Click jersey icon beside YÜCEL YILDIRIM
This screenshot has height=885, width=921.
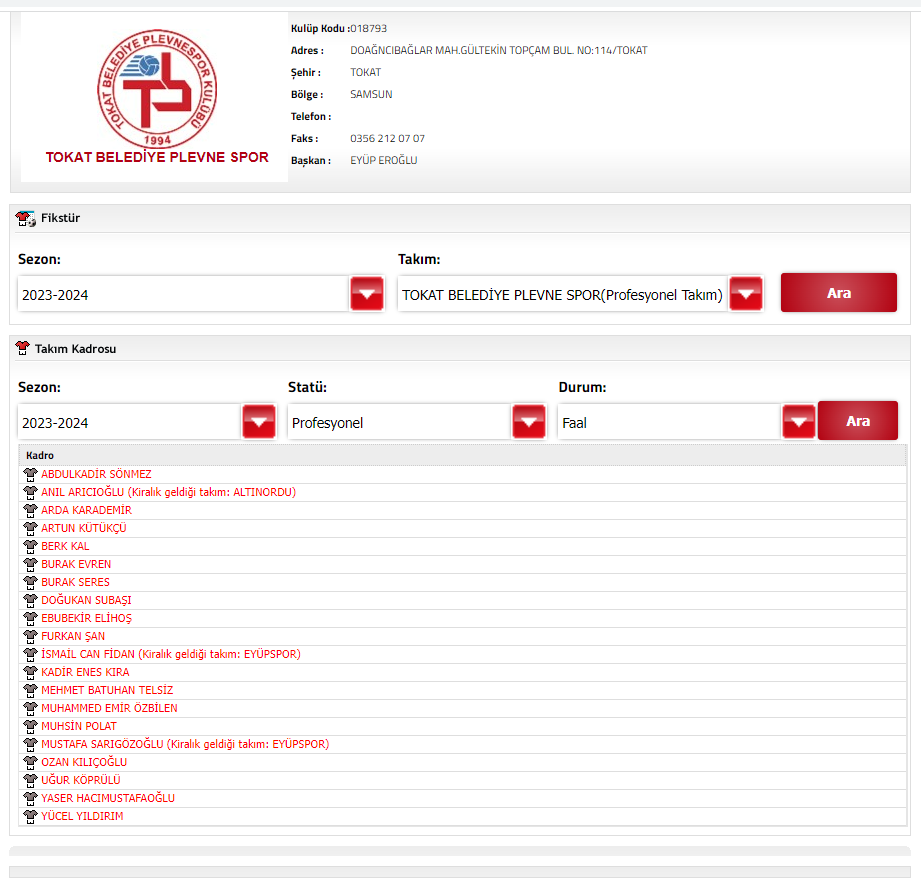31,816
